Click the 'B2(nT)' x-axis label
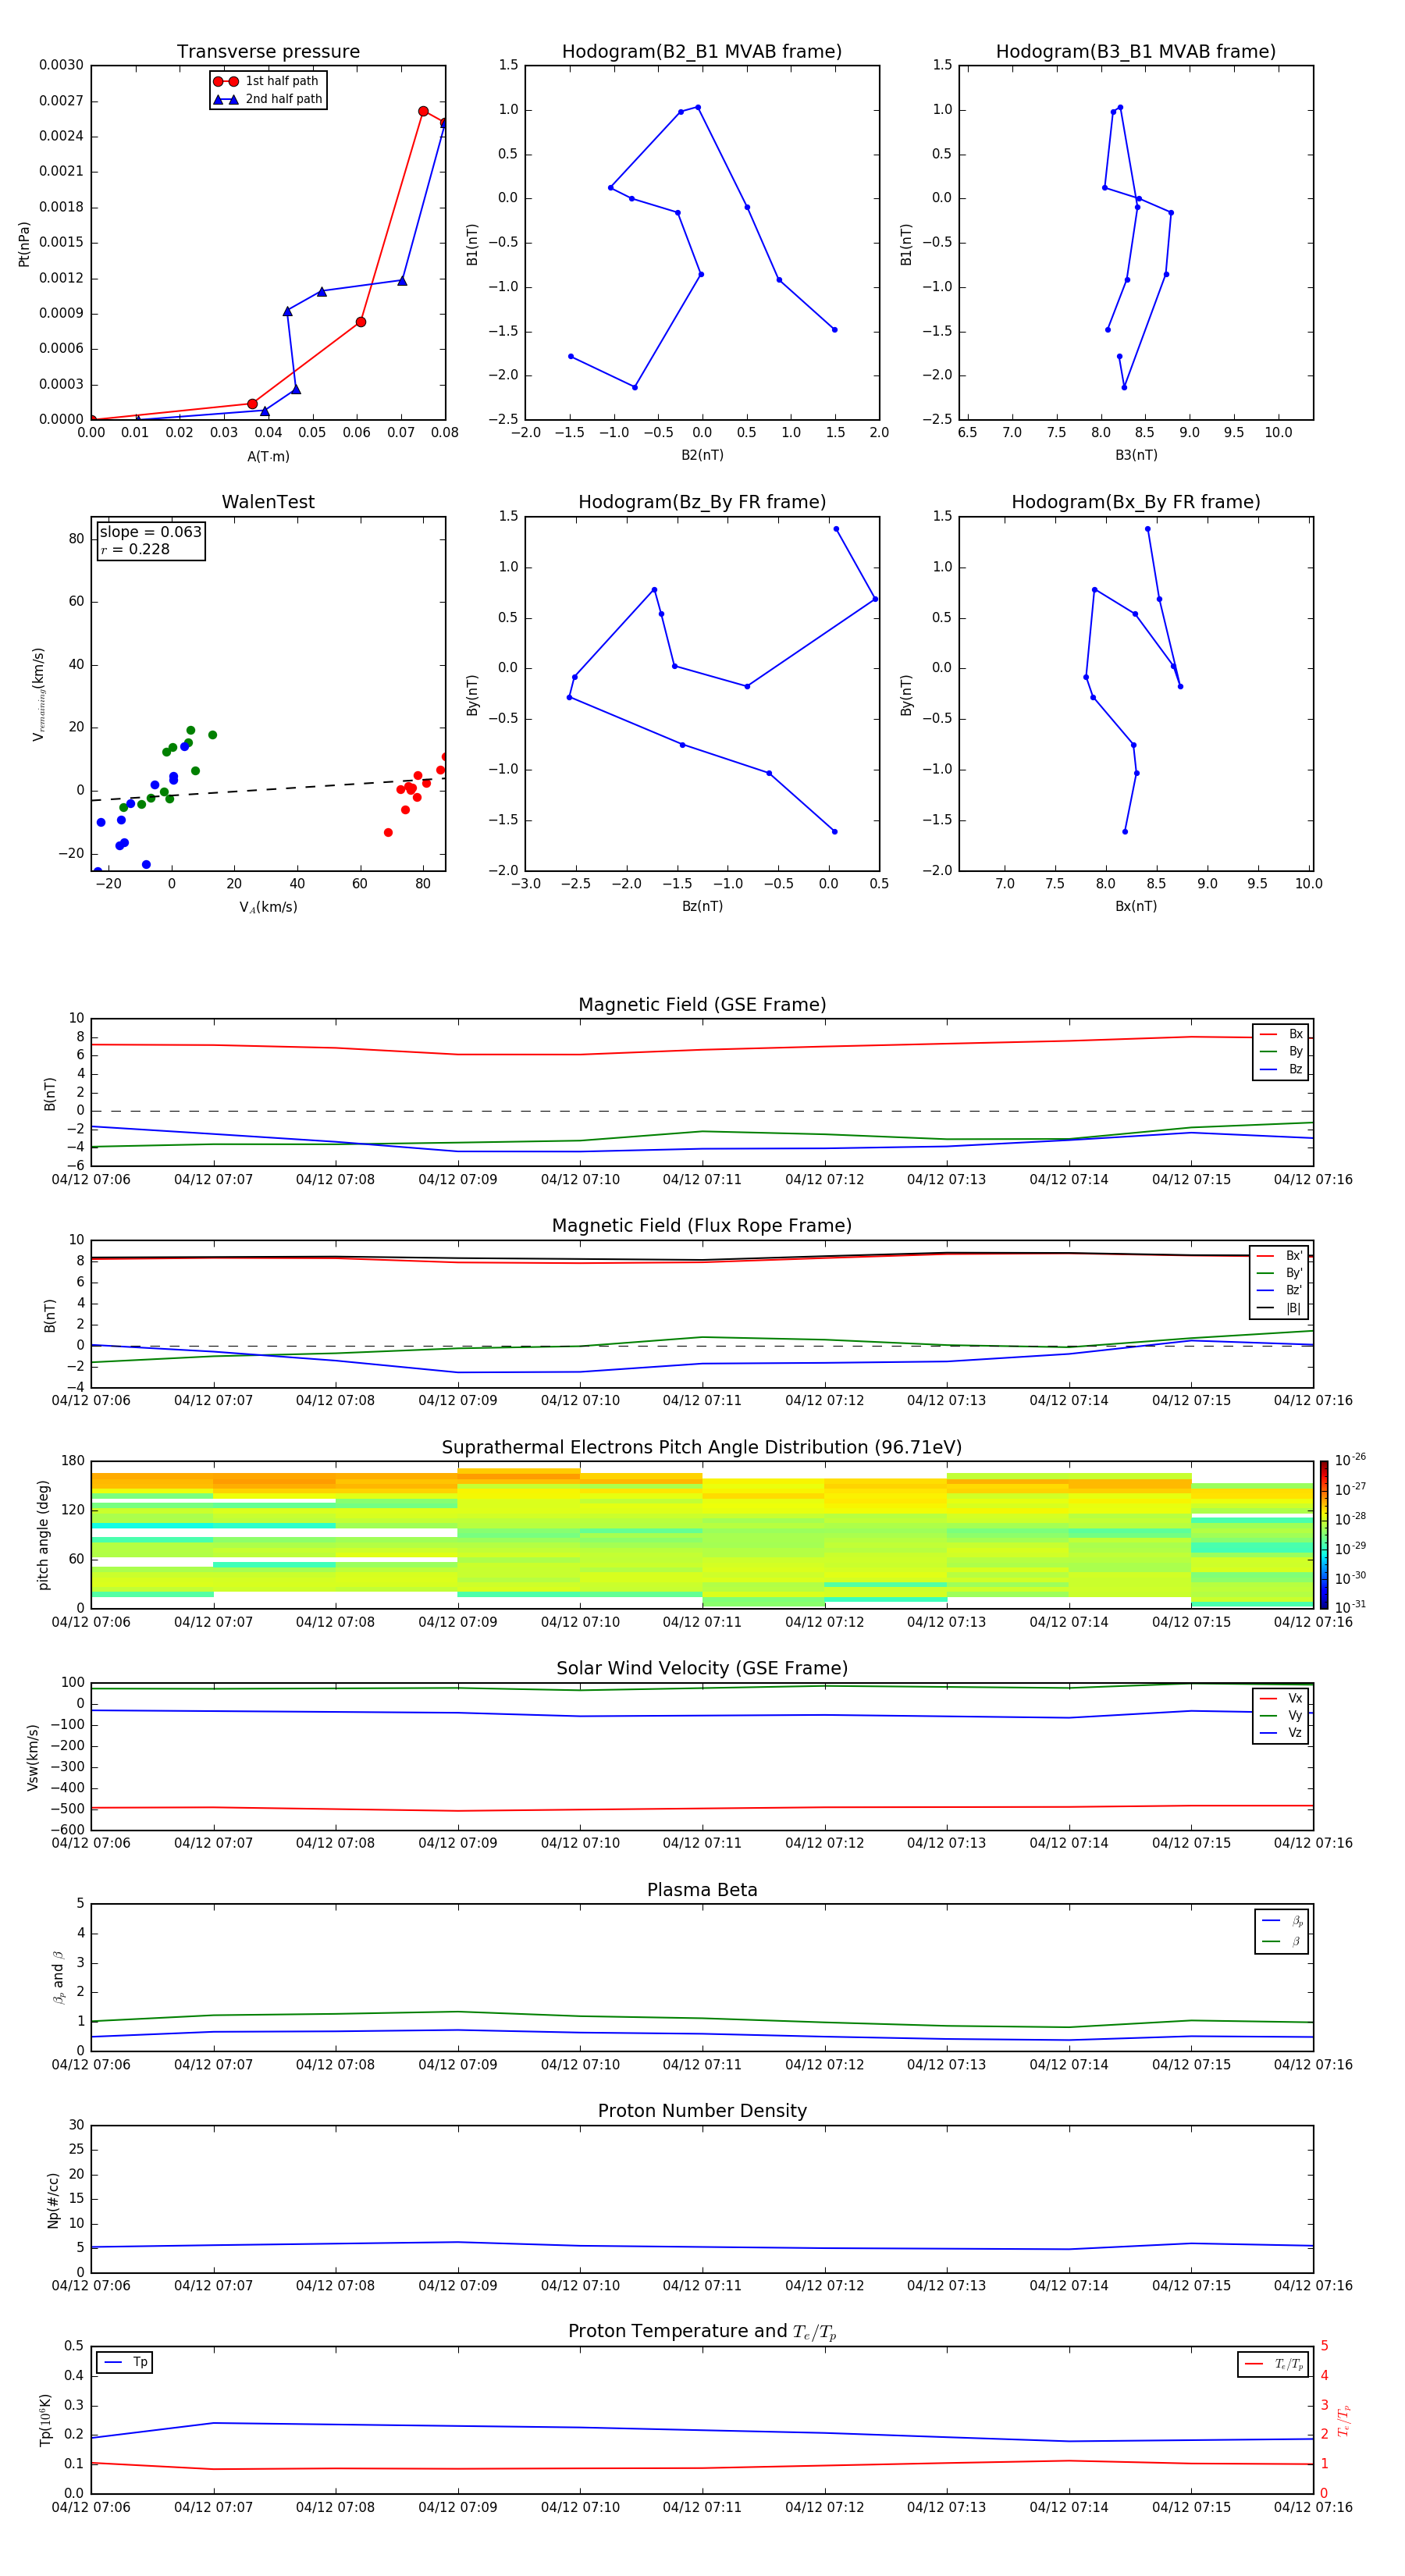1405x2576 pixels. [702, 456]
